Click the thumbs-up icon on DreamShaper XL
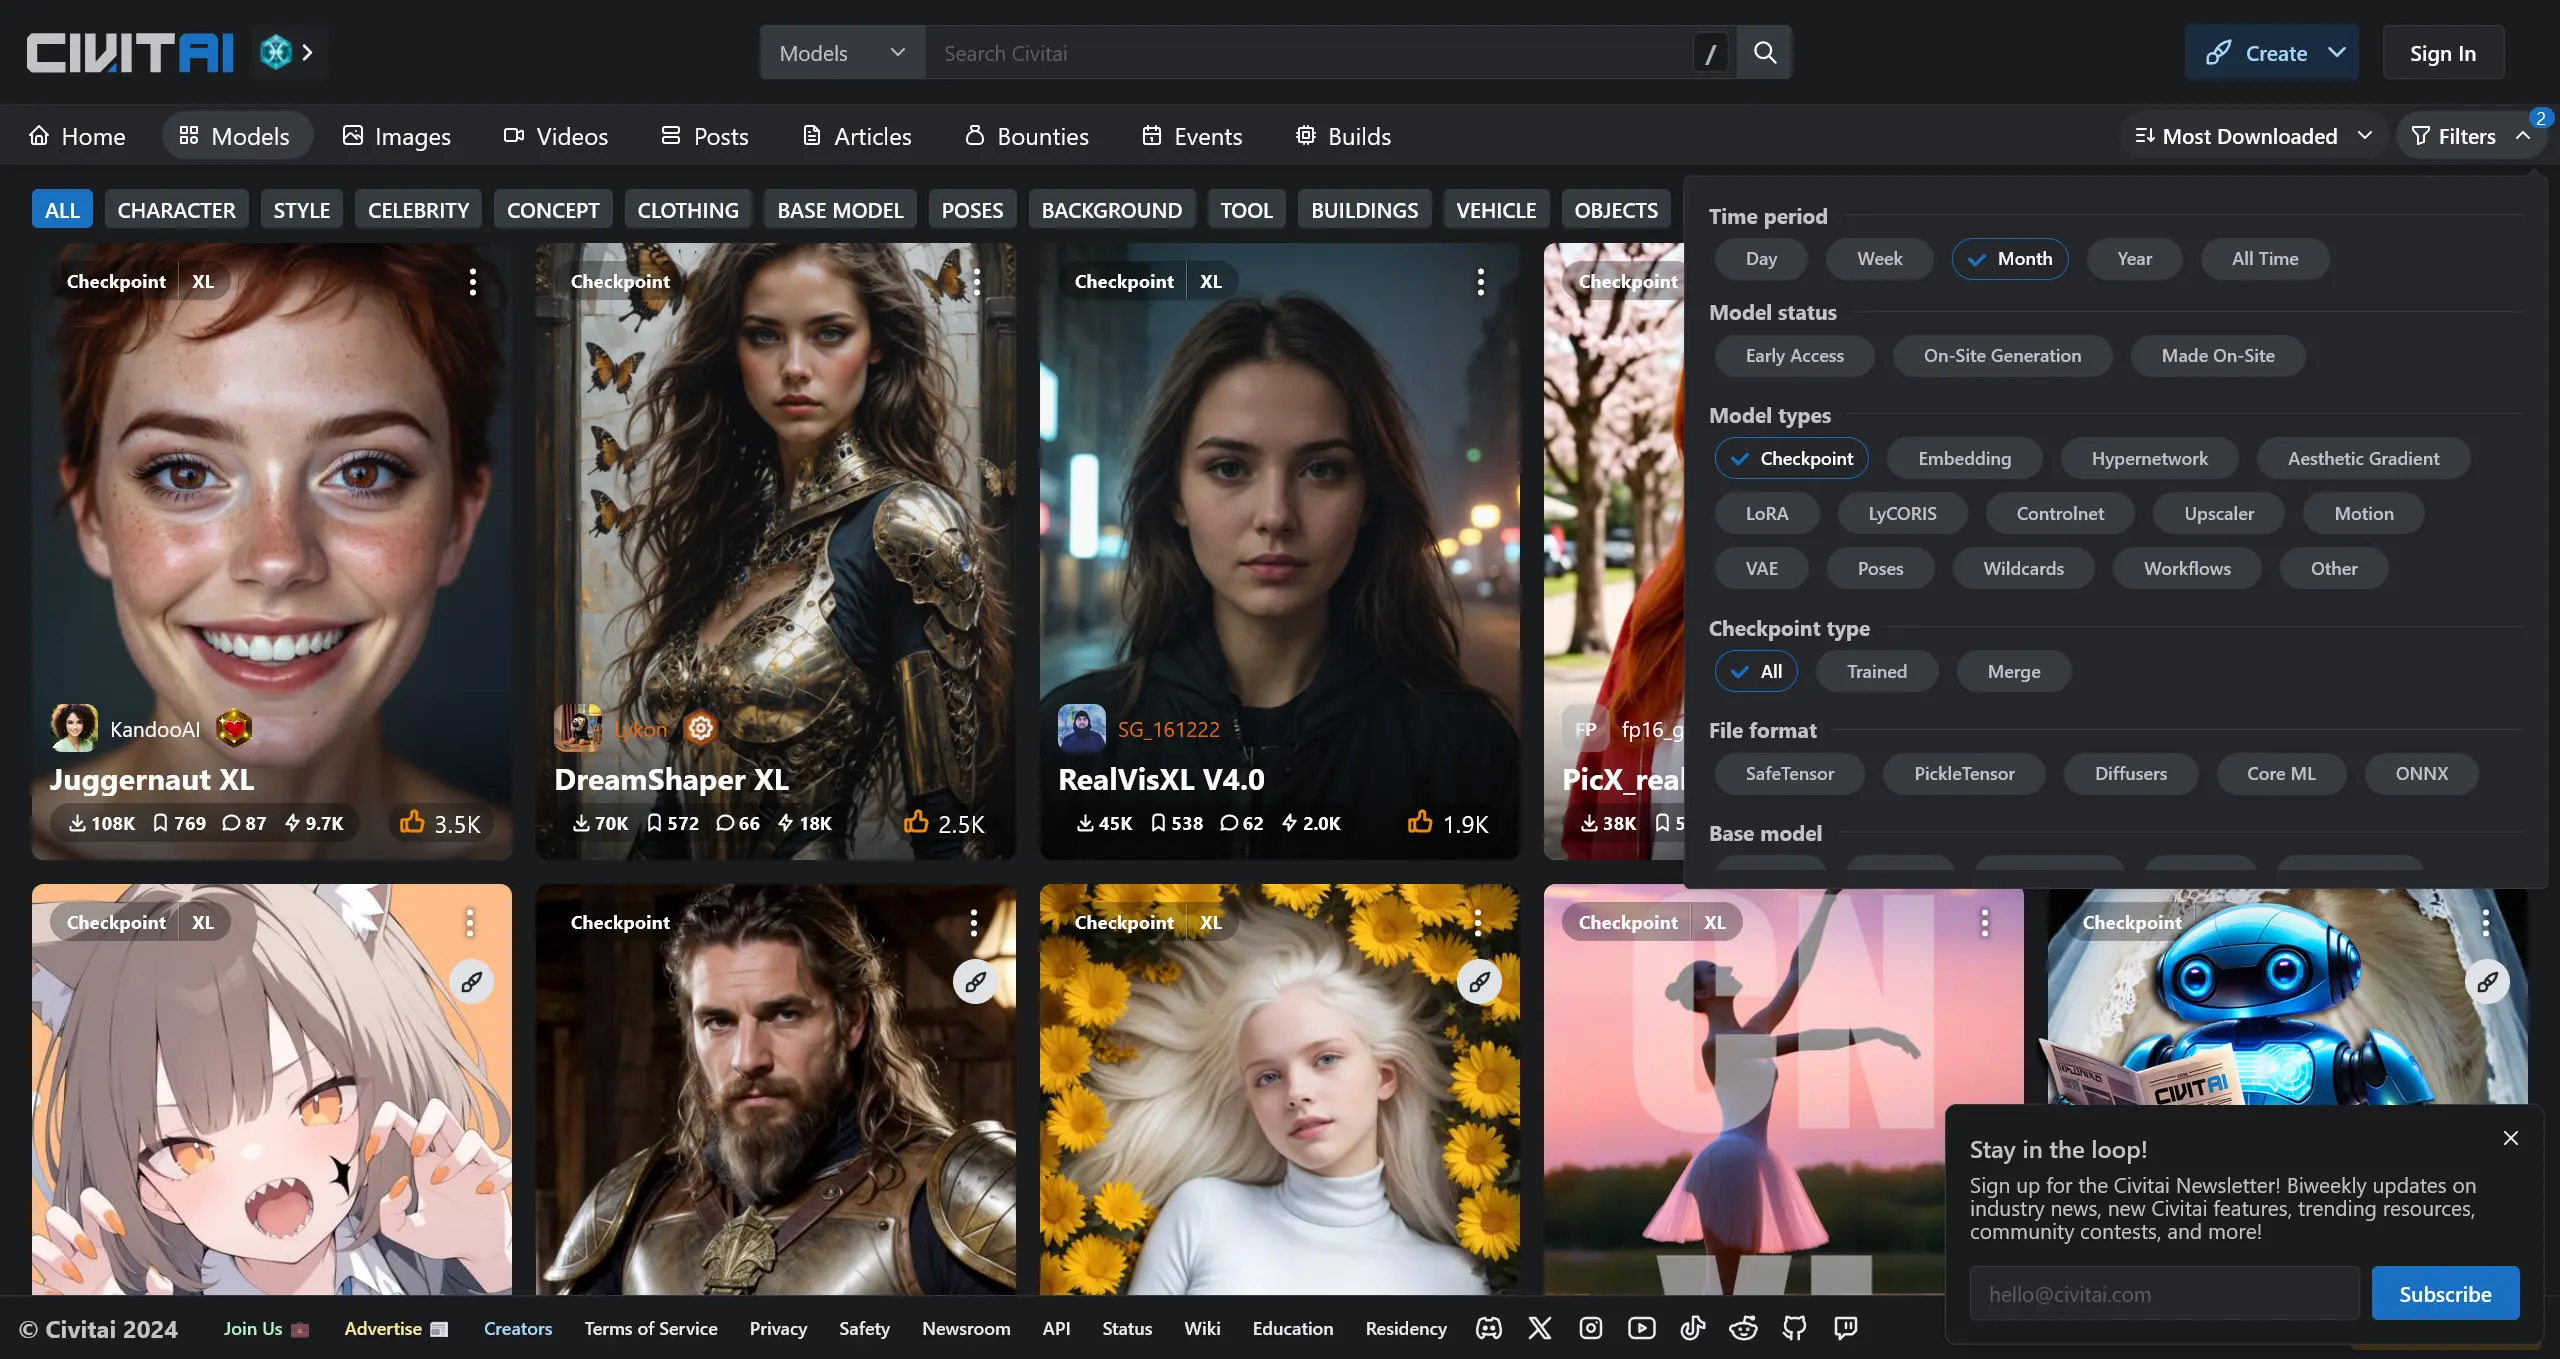Screen dimensions: 2560x1359 pos(916,822)
